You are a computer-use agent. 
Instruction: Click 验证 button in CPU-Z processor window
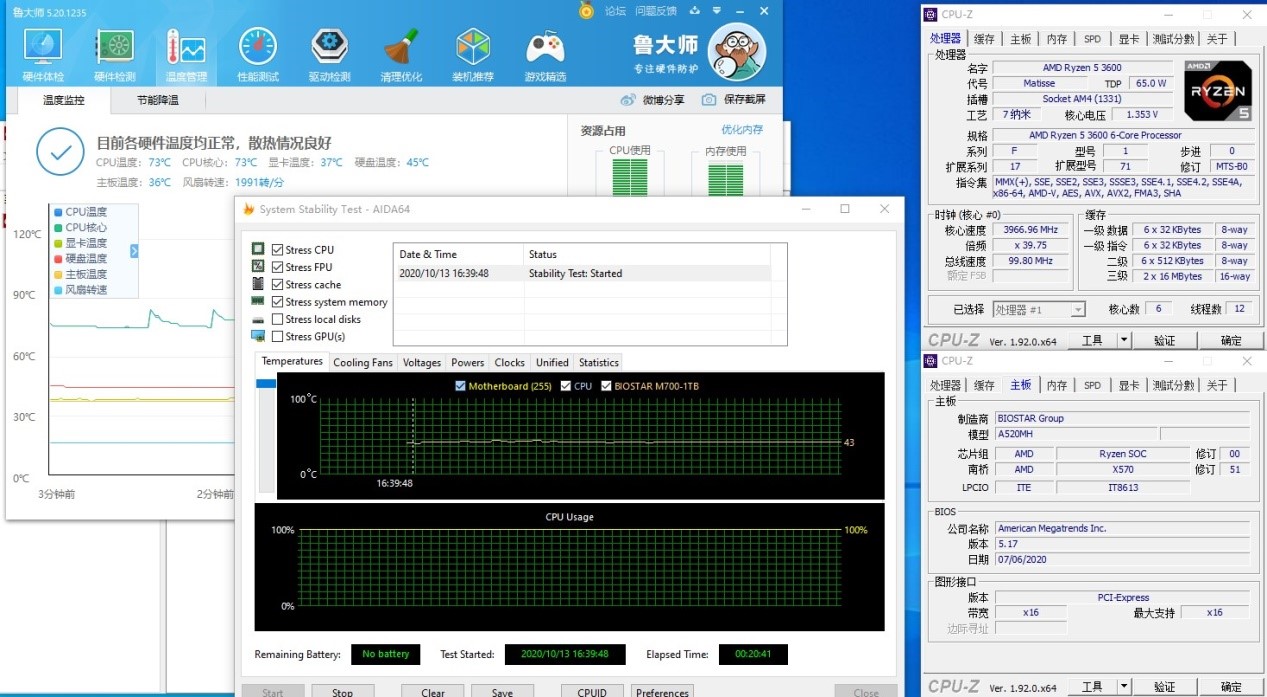click(1164, 340)
